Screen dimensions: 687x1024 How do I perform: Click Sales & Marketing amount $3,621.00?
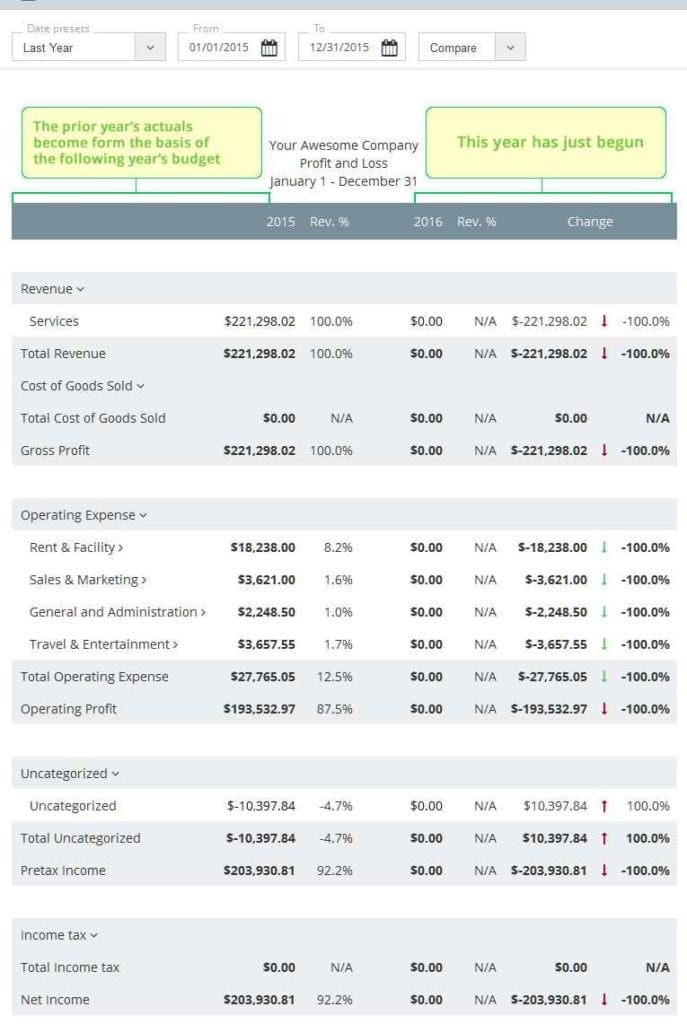266,580
